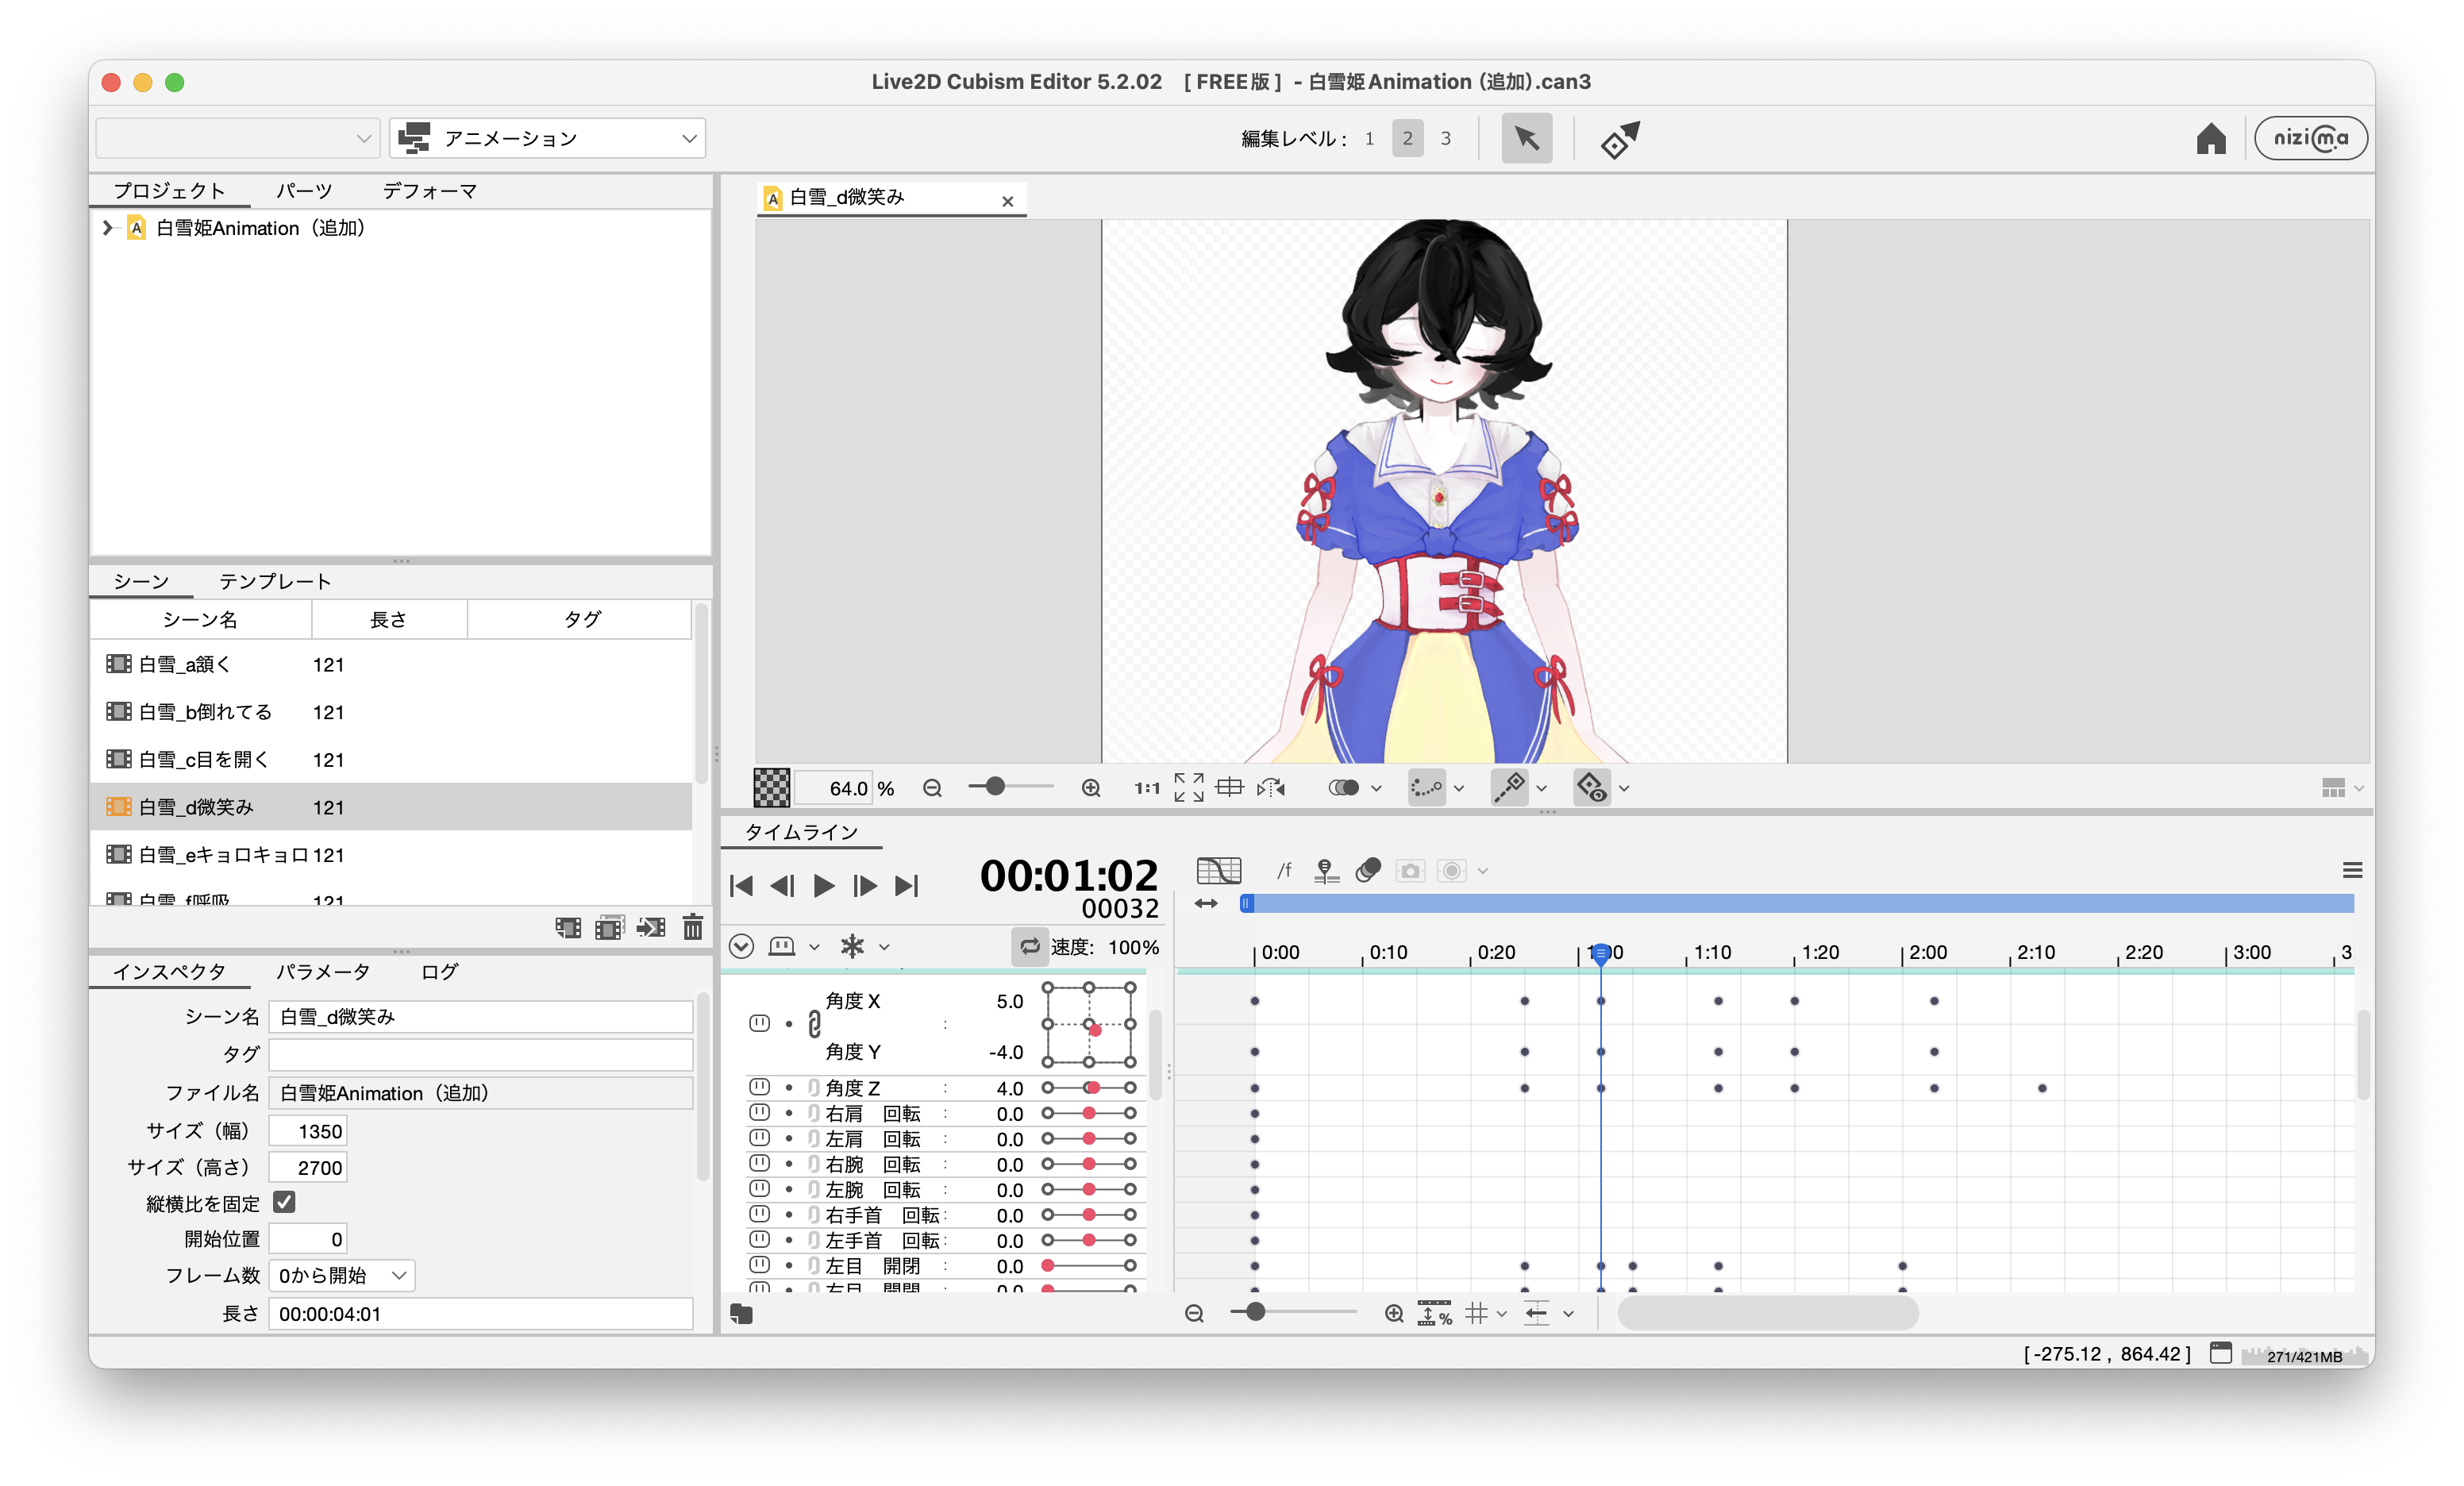The image size is (2464, 1486).
Task: Set edit level to 3
Action: coord(1445,138)
